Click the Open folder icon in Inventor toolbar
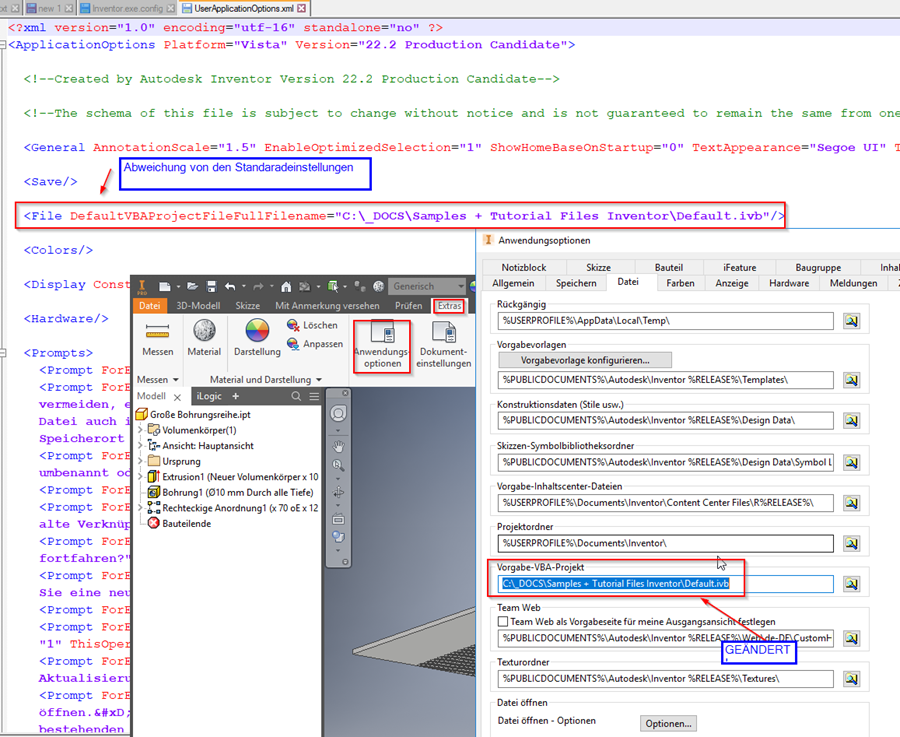This screenshot has width=900, height=737. [x=192, y=286]
